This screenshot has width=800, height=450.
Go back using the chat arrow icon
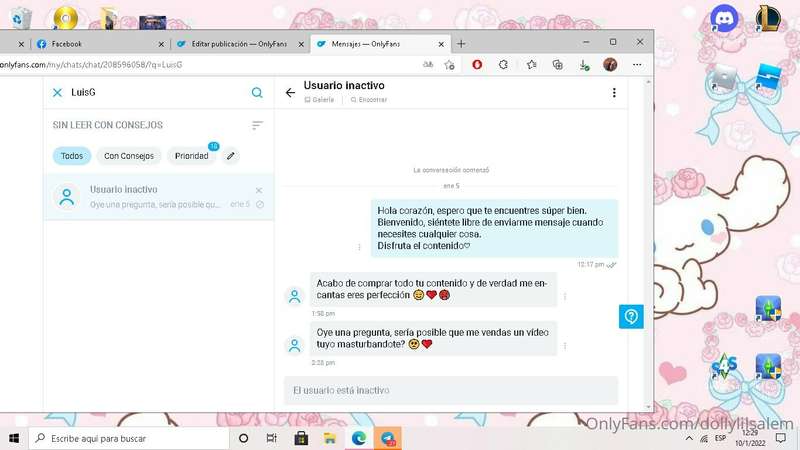click(x=290, y=92)
